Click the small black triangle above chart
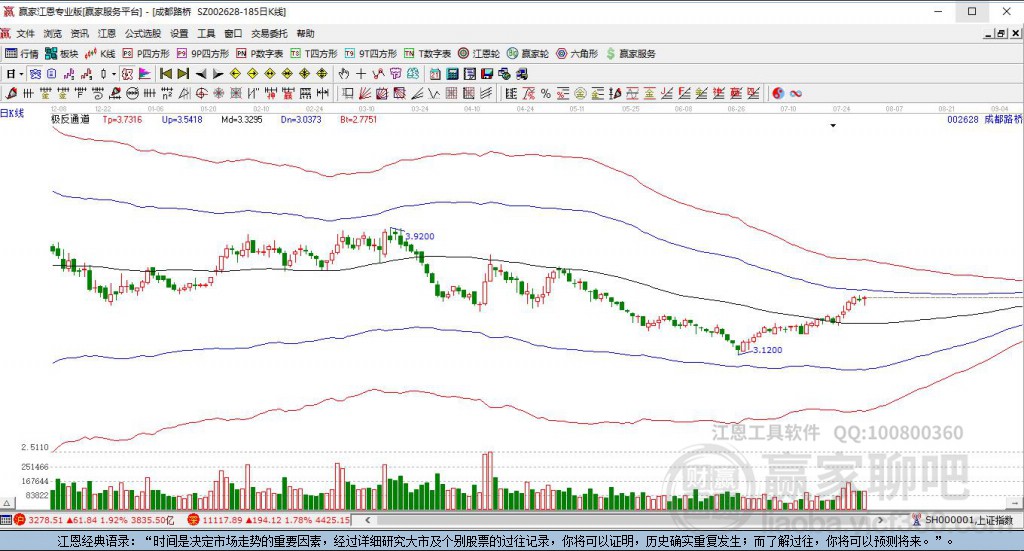The height and width of the screenshot is (551, 1024). point(832,127)
